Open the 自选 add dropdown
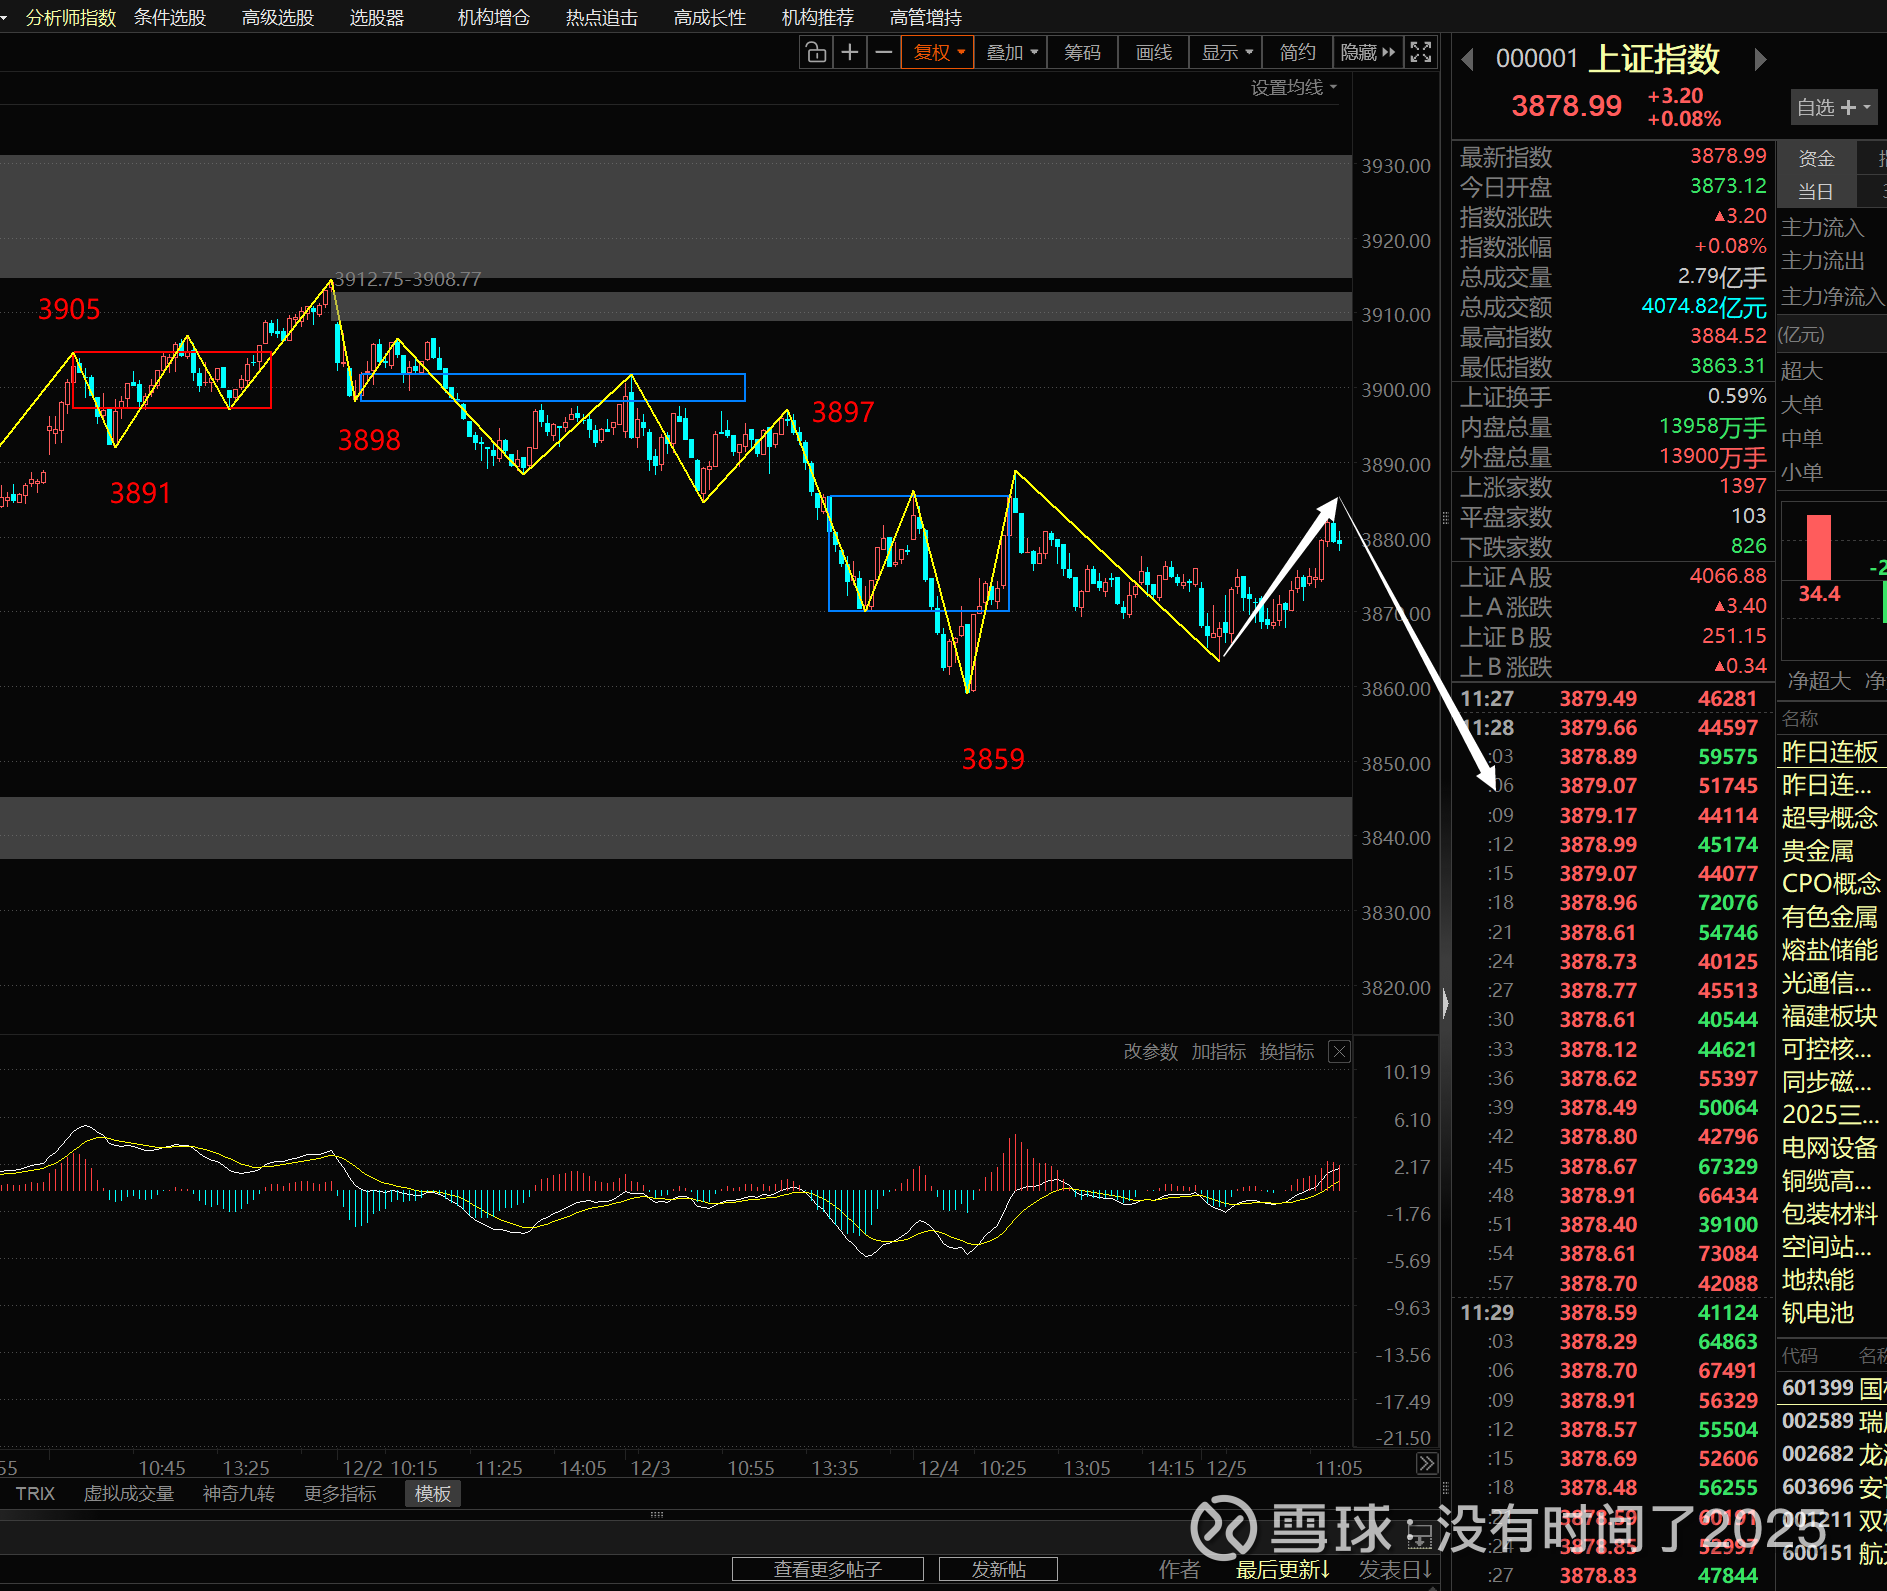The height and width of the screenshot is (1591, 1887). pos(1833,107)
